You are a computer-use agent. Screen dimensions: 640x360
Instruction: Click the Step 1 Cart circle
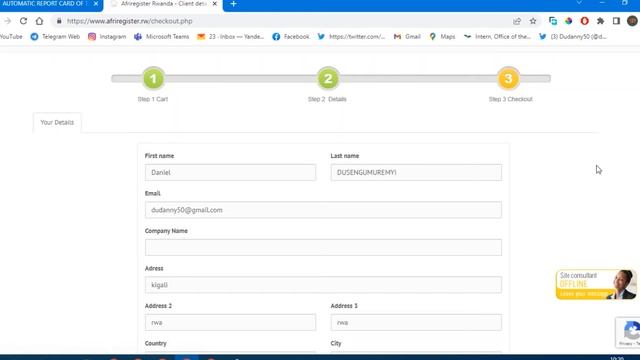click(x=153, y=78)
